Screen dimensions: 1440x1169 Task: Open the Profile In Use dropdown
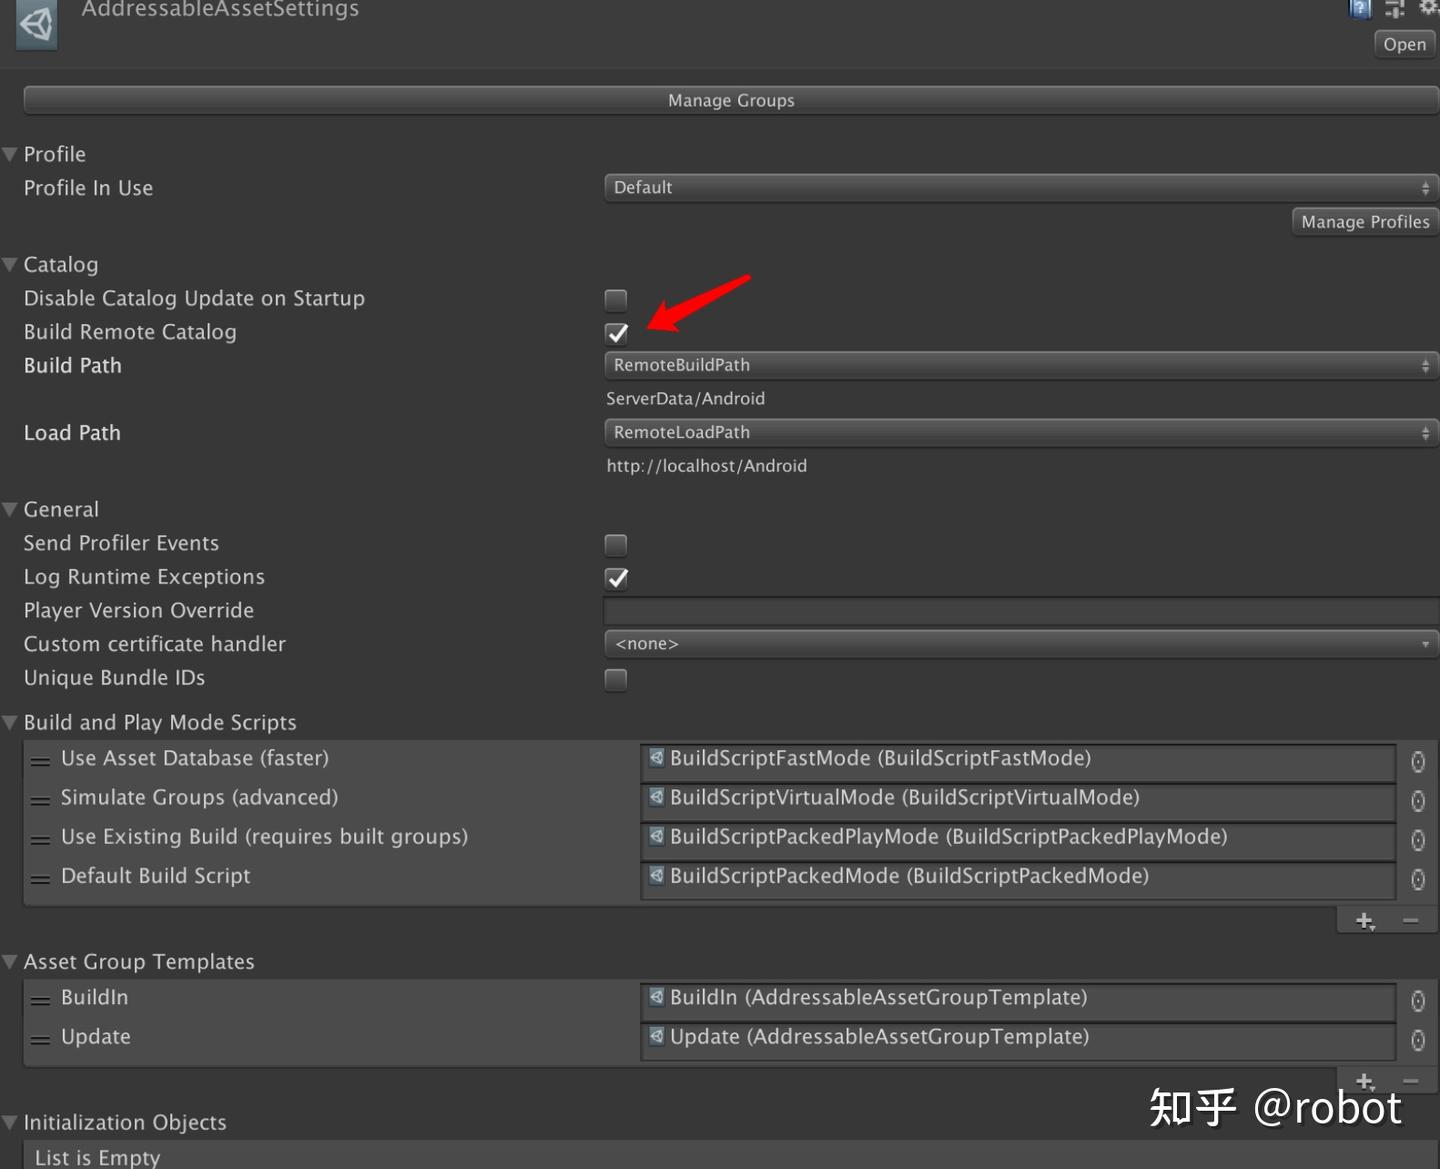coord(1021,188)
